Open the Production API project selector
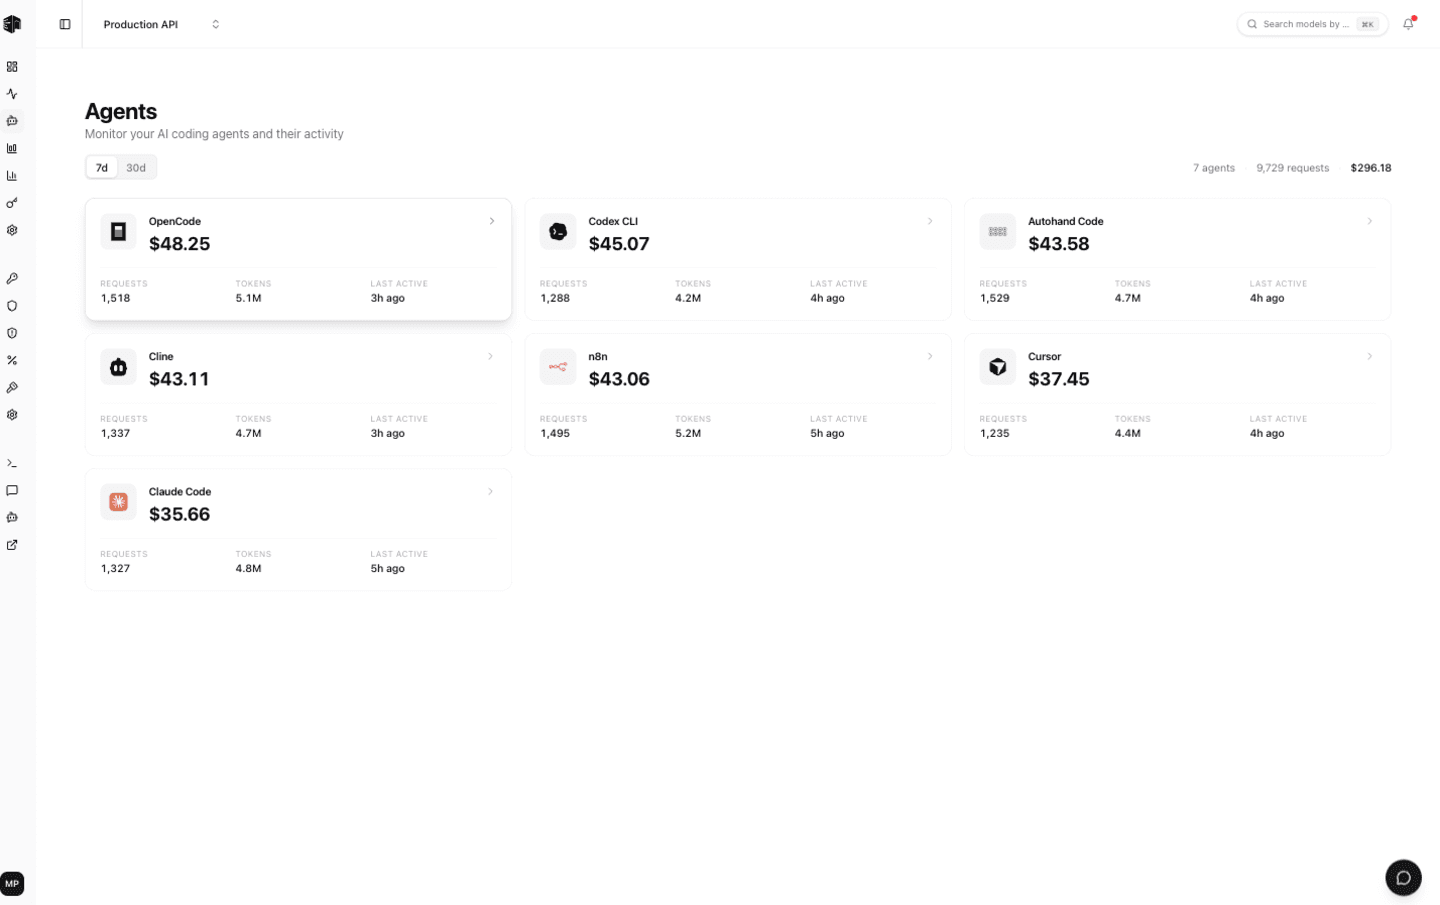The height and width of the screenshot is (905, 1440). 161,24
